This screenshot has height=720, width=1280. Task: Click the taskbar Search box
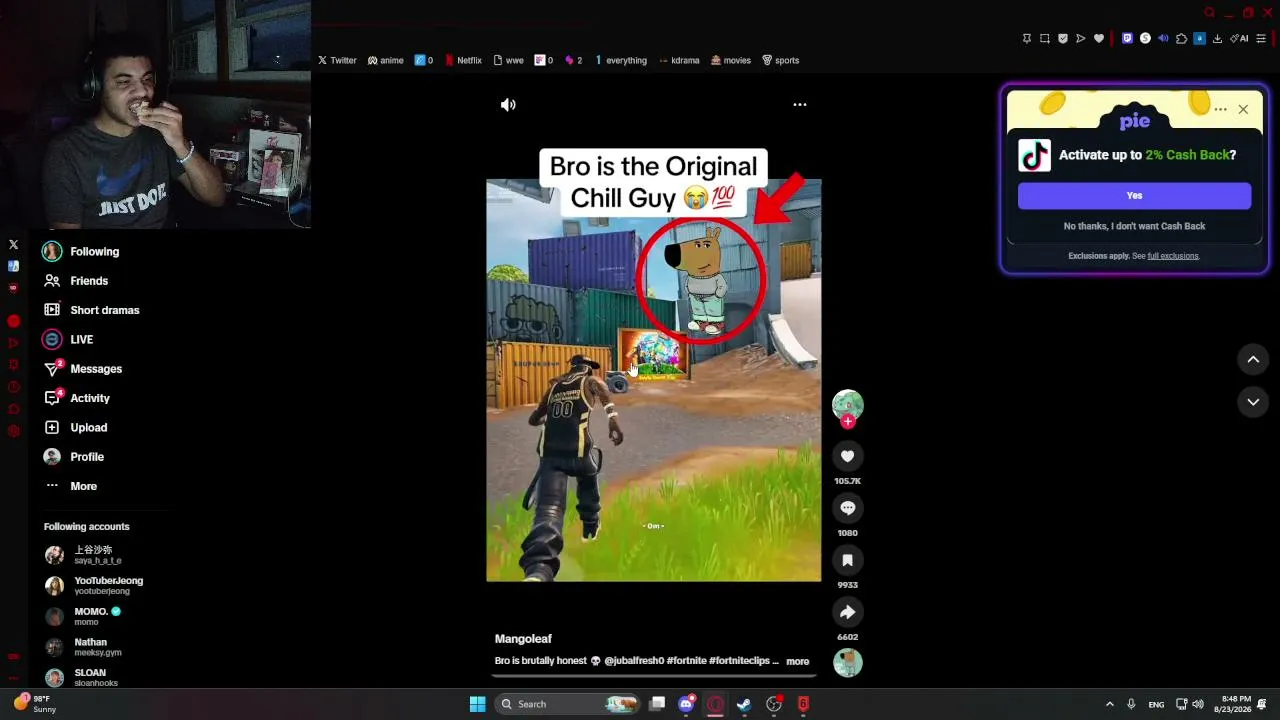pos(567,704)
